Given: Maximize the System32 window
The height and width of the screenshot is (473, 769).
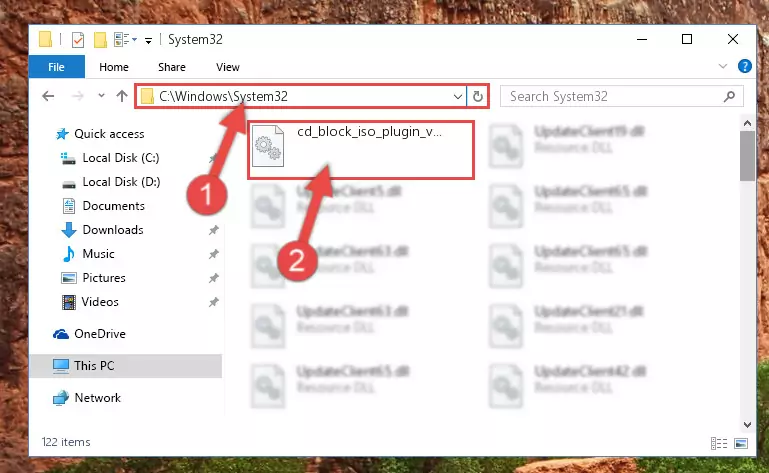Looking at the screenshot, I should pyautogui.click(x=687, y=39).
